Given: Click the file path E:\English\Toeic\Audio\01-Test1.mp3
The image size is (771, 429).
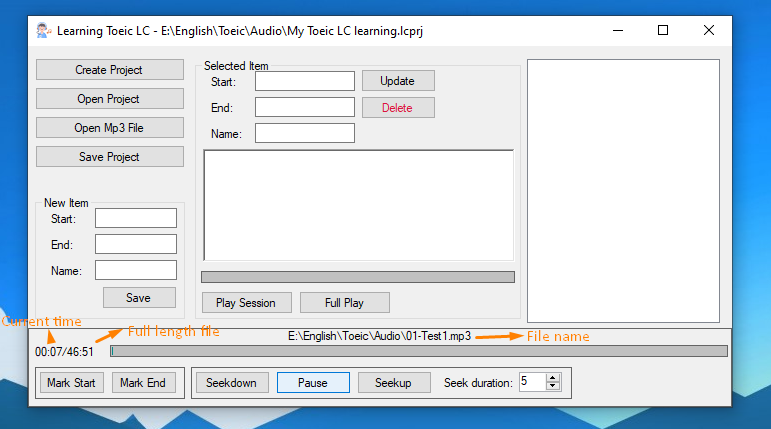Looking at the screenshot, I should [x=379, y=336].
